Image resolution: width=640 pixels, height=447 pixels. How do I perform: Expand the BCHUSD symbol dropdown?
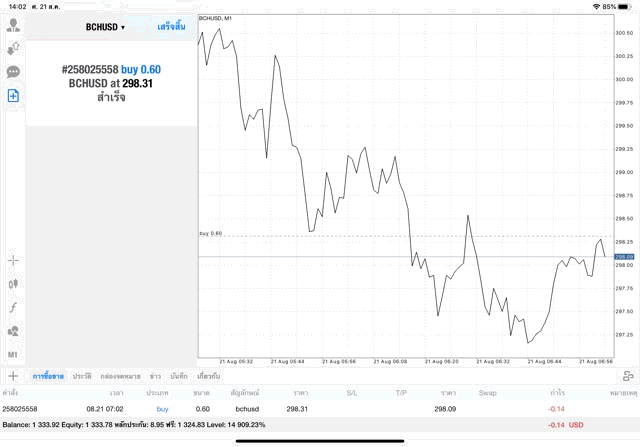(x=106, y=27)
